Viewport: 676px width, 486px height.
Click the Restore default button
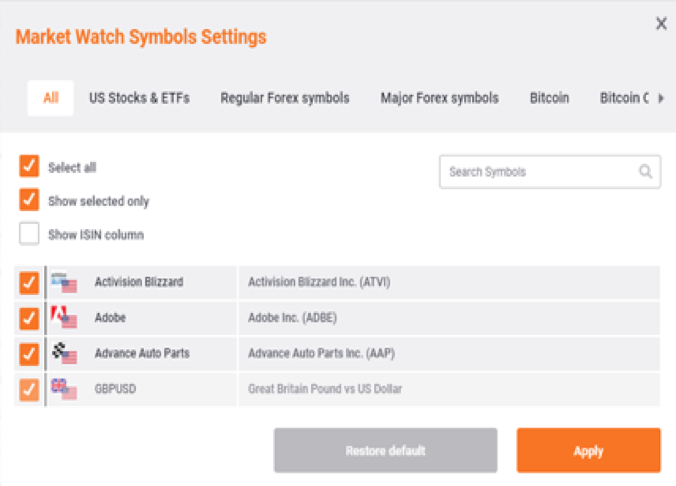(x=385, y=451)
